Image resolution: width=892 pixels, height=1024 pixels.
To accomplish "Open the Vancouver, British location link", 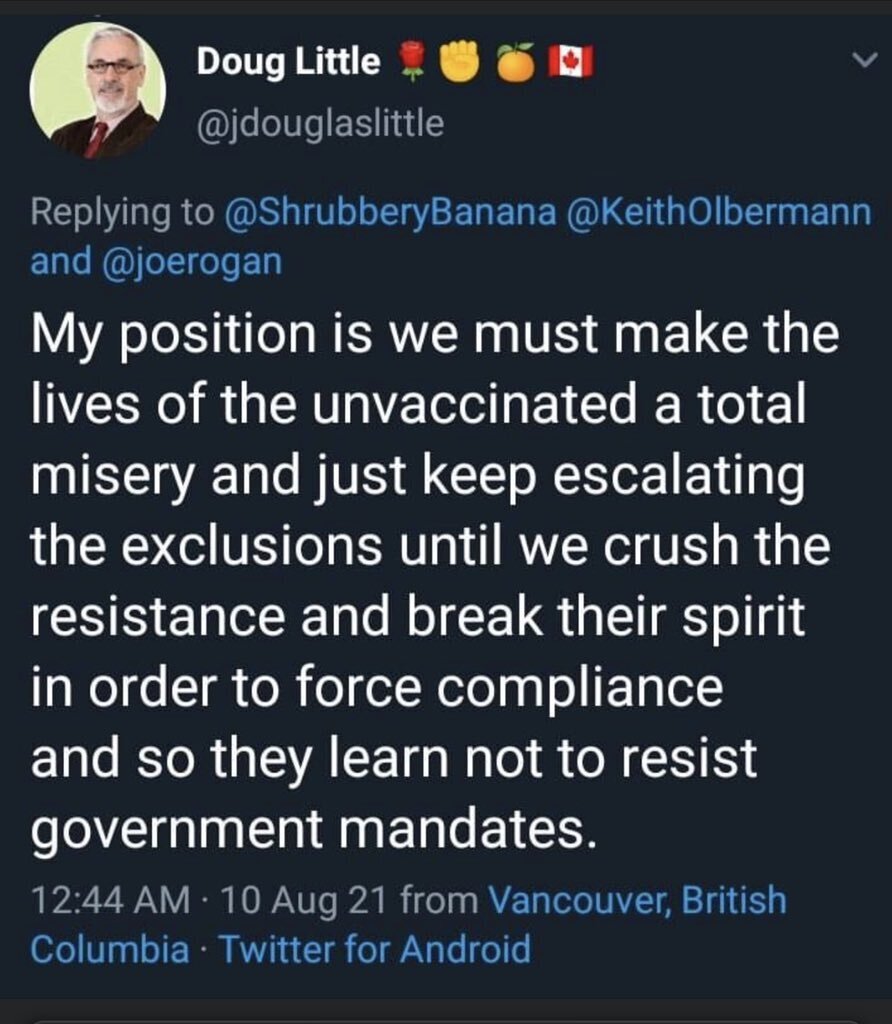I will click(x=637, y=900).
